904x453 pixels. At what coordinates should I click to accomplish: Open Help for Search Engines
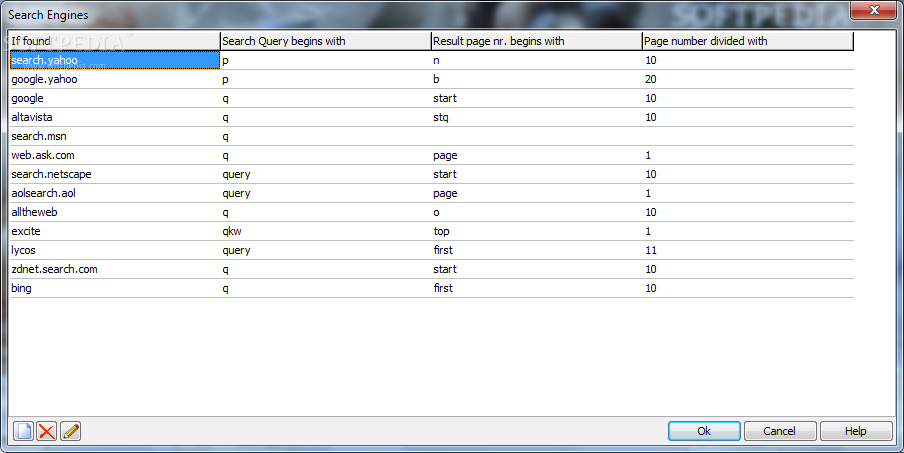pos(856,431)
